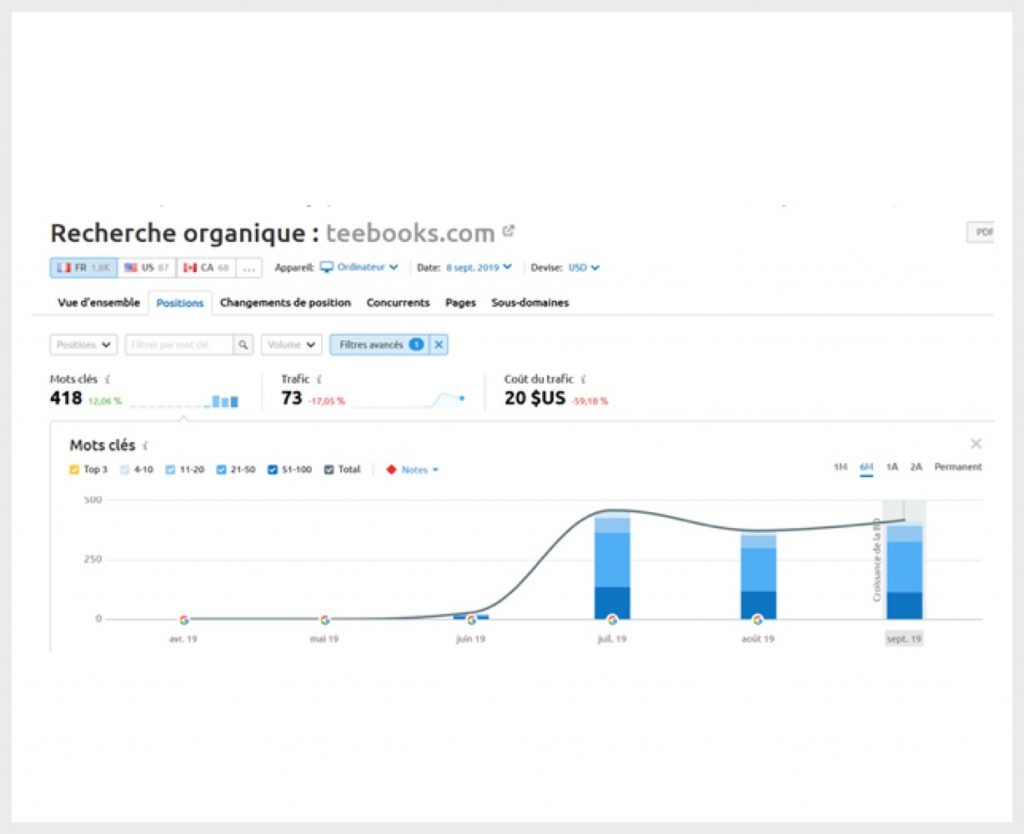Open the Positions filter dropdown
This screenshot has width=1024, height=834.
tap(83, 345)
